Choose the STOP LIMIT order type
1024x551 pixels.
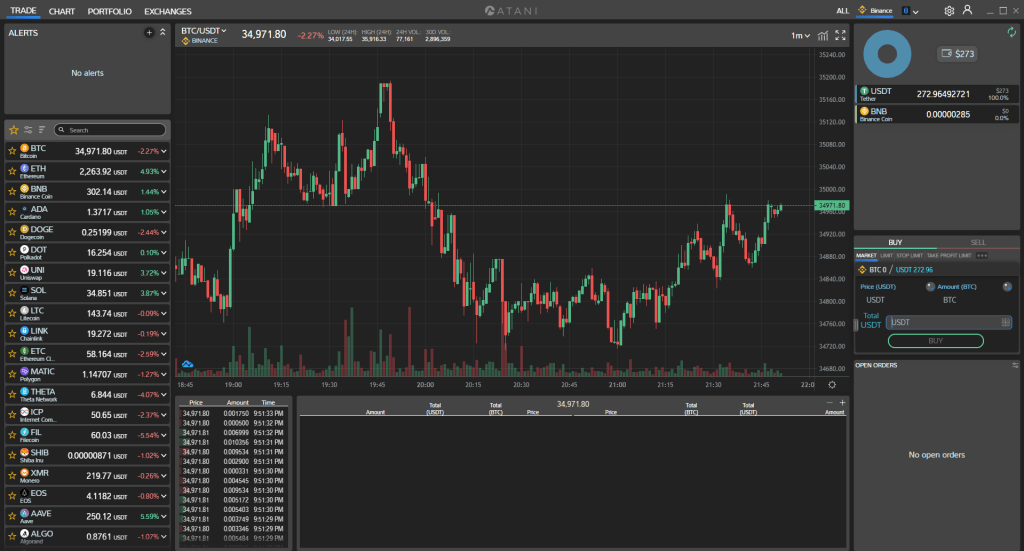tap(909, 255)
